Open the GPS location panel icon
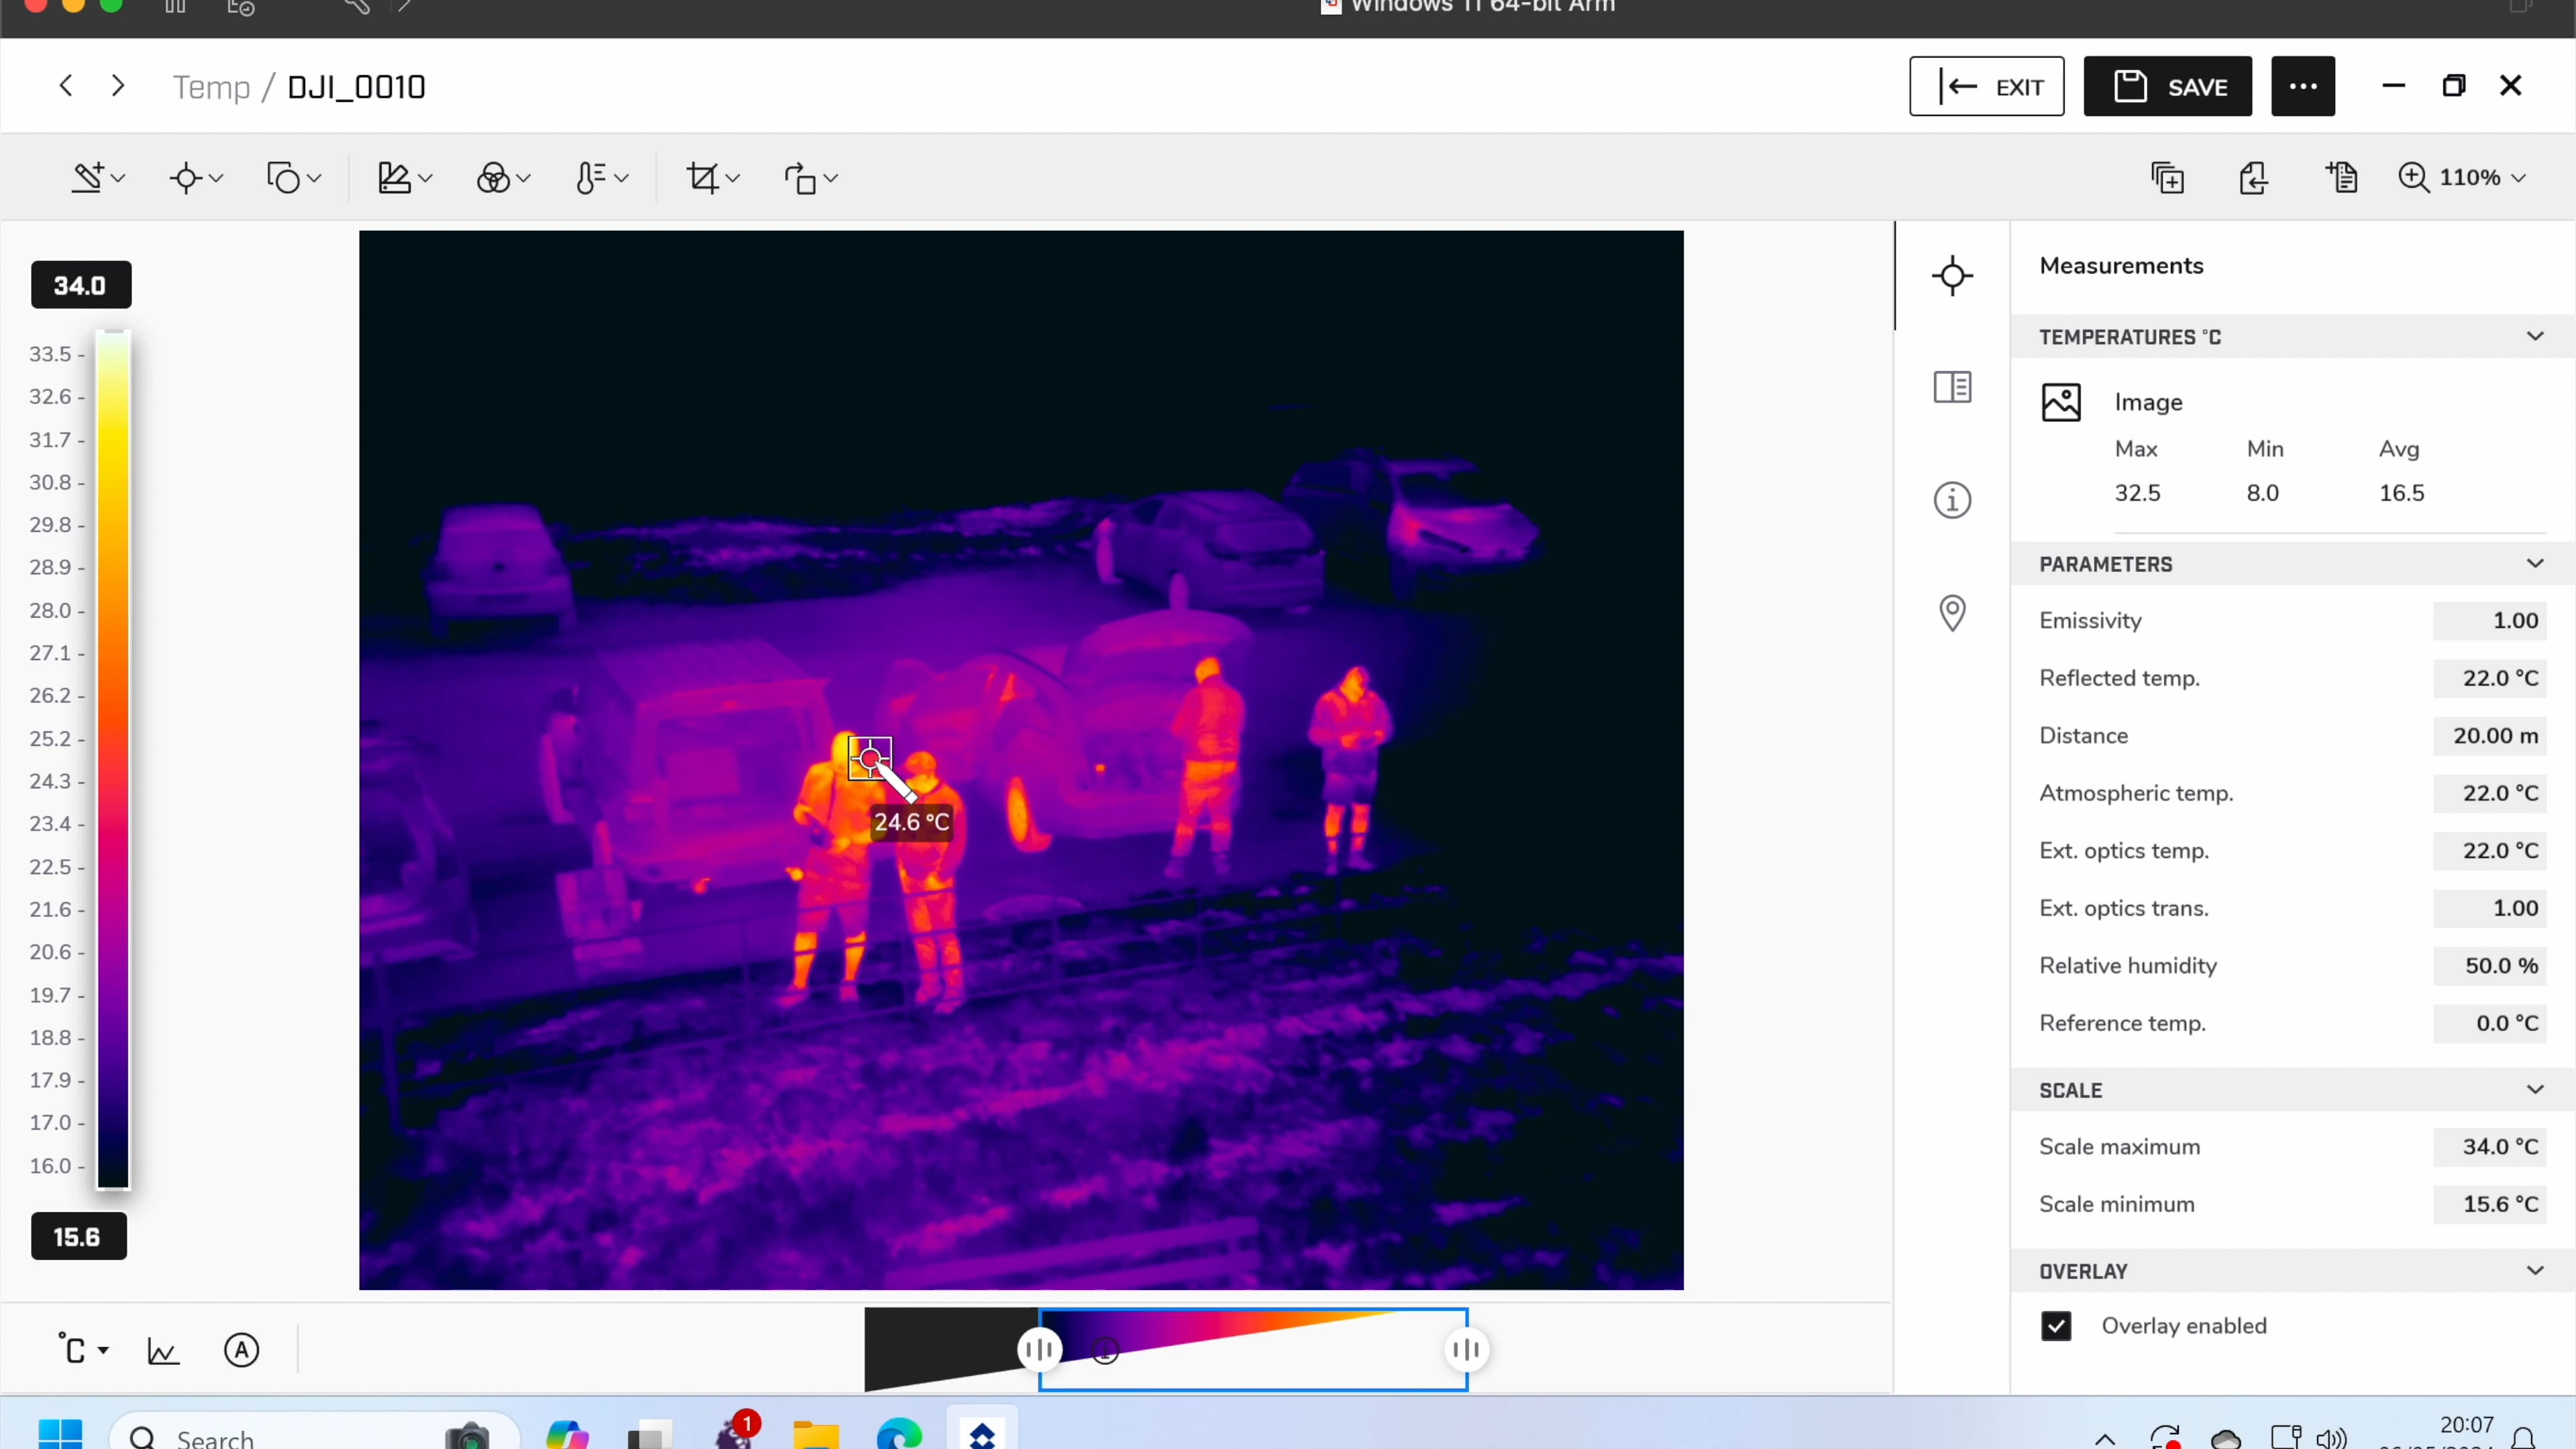This screenshot has height=1449, width=2576. (x=1952, y=612)
